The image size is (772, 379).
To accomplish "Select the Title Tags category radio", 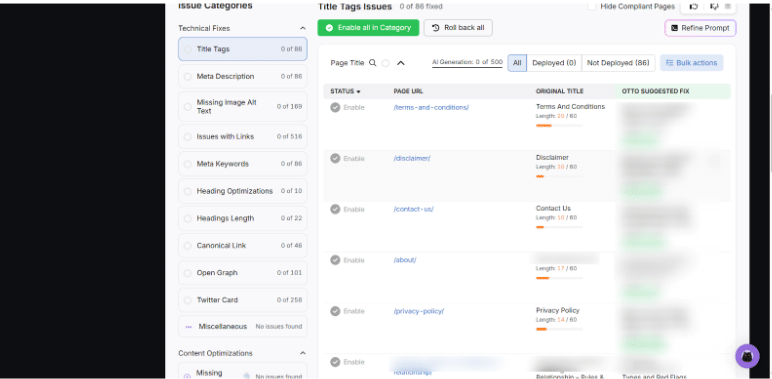I will tap(188, 49).
